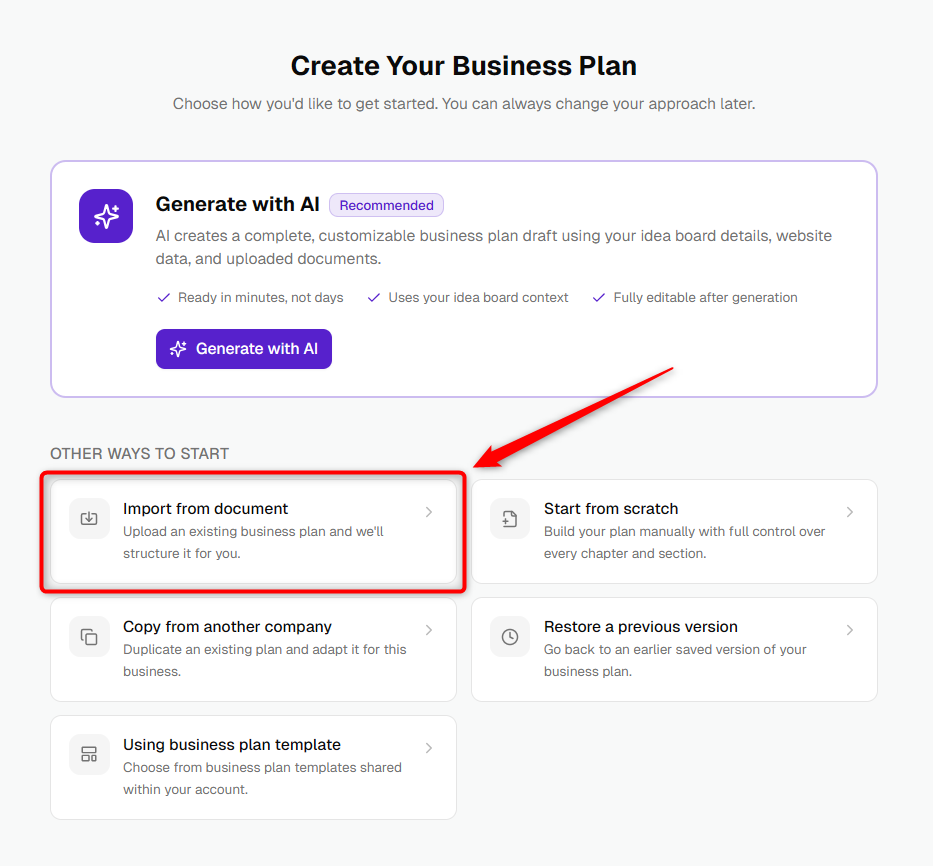Viewport: 933px width, 866px height.
Task: Click the purple AI sparkle icon tile
Action: pos(106,216)
